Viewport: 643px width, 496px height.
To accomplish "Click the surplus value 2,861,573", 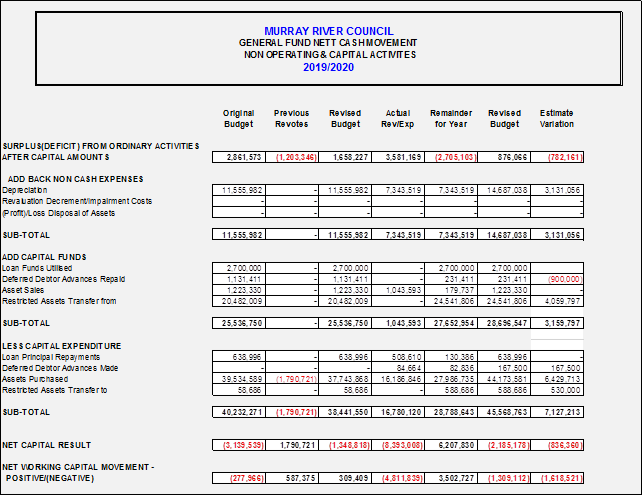I will coord(239,157).
